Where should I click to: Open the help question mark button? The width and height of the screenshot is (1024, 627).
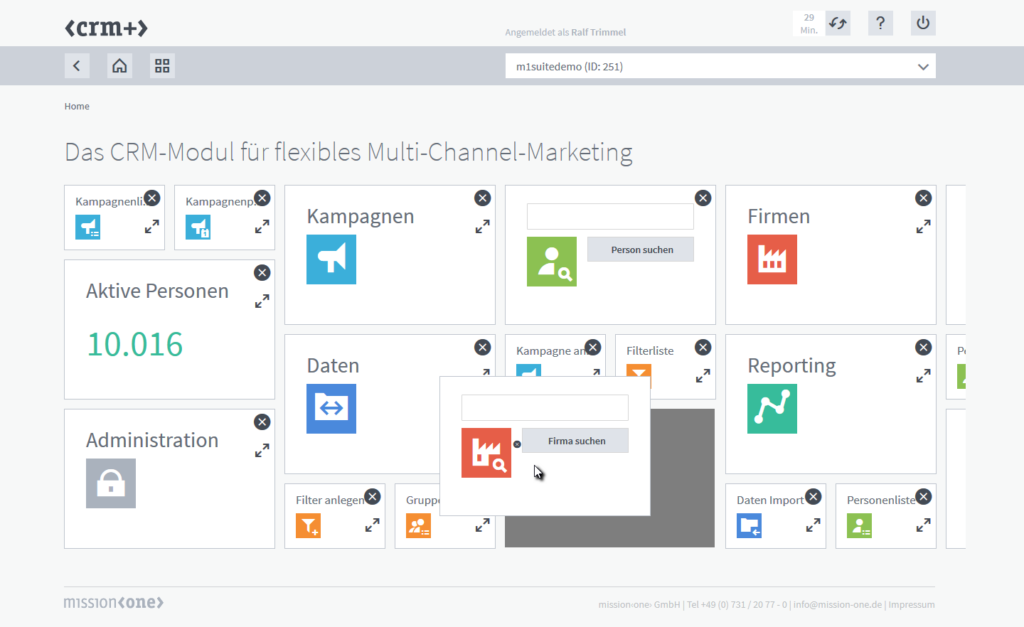[x=880, y=24]
